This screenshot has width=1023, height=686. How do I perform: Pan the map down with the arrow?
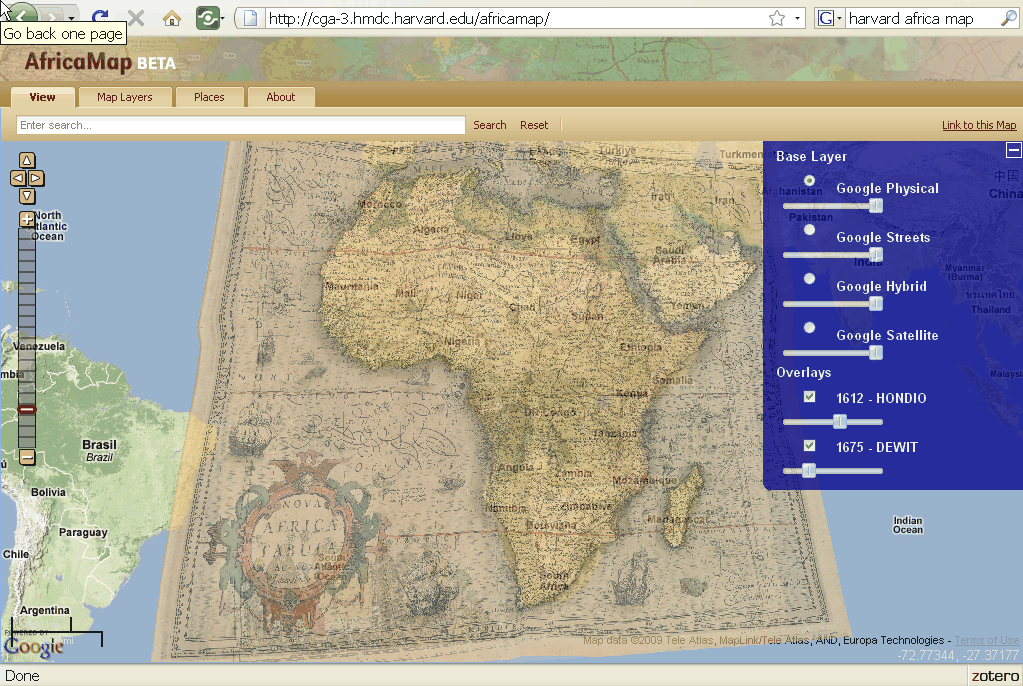27,195
